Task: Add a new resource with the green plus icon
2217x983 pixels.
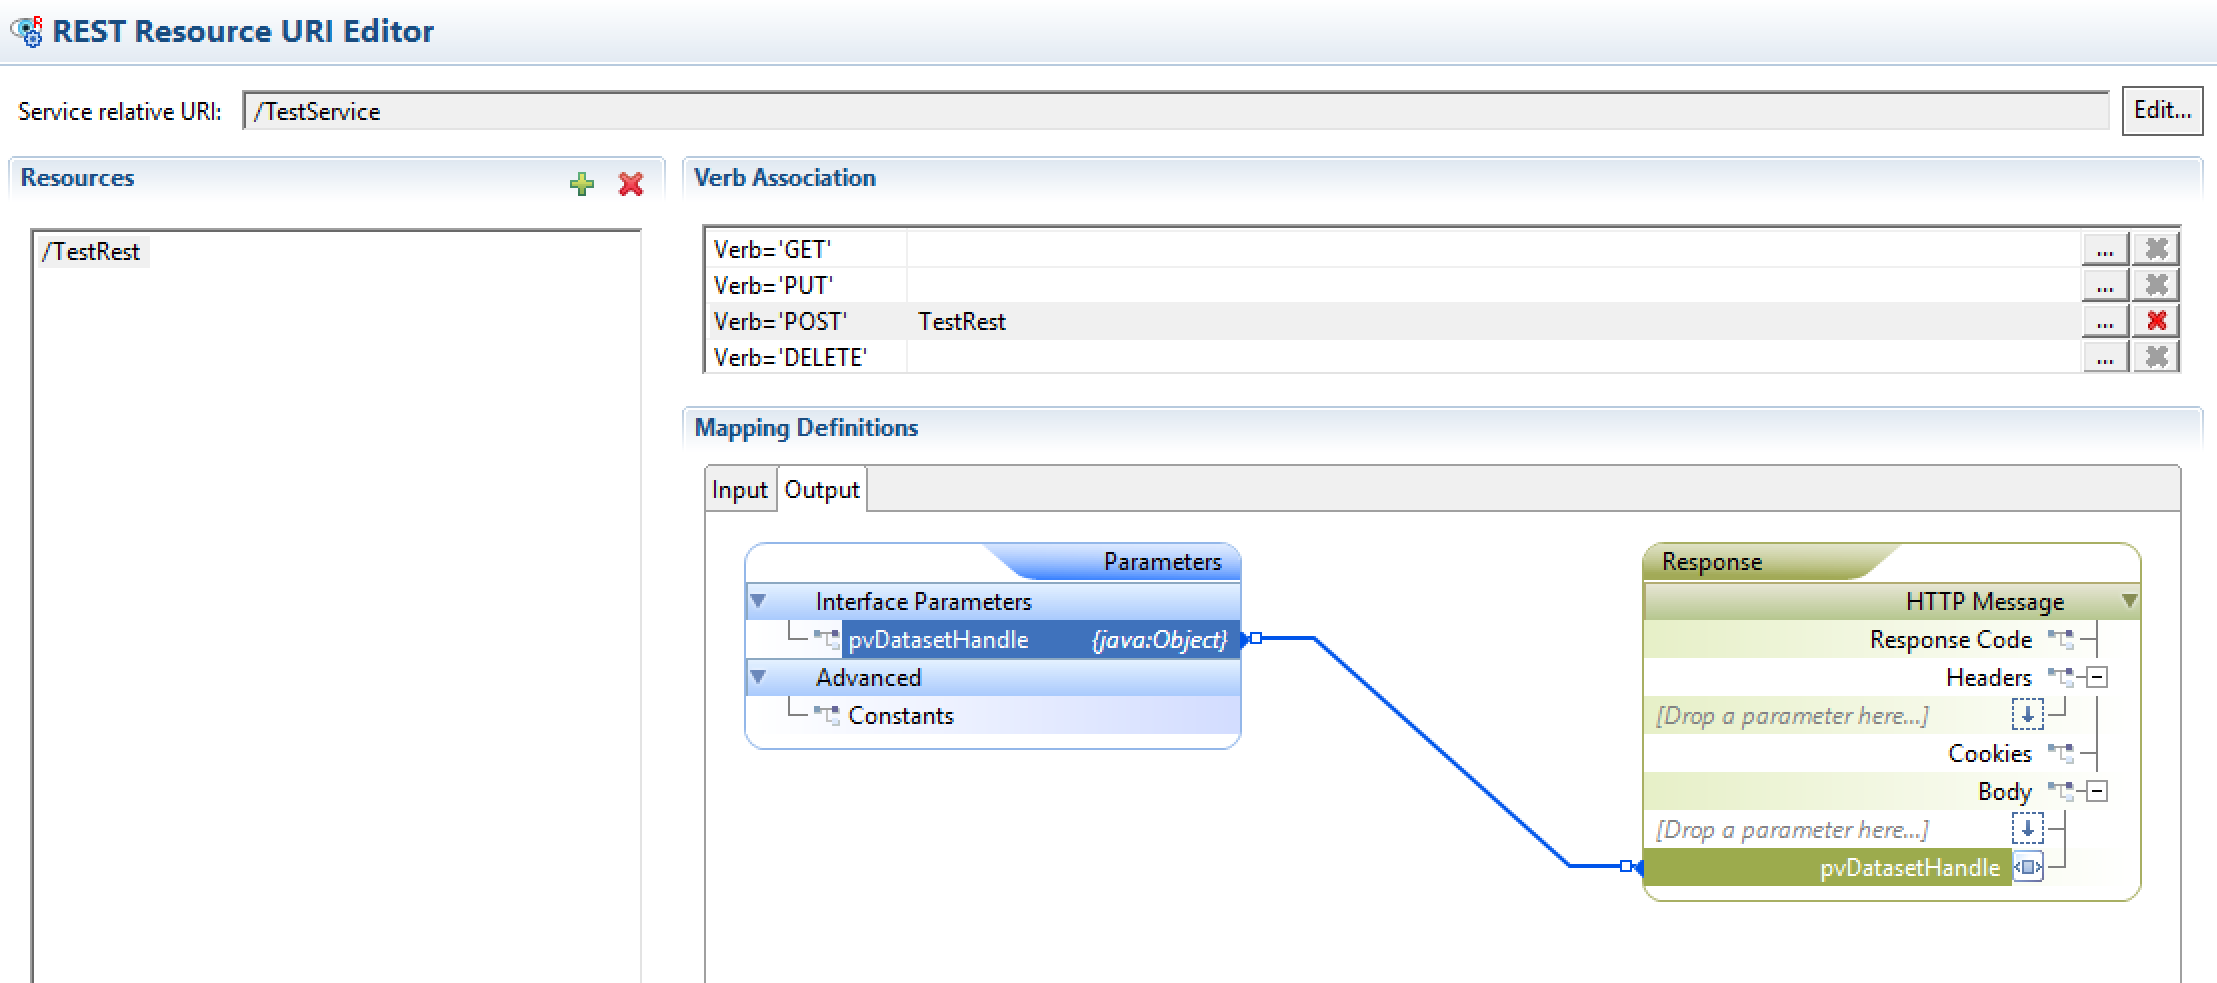Action: 581,184
